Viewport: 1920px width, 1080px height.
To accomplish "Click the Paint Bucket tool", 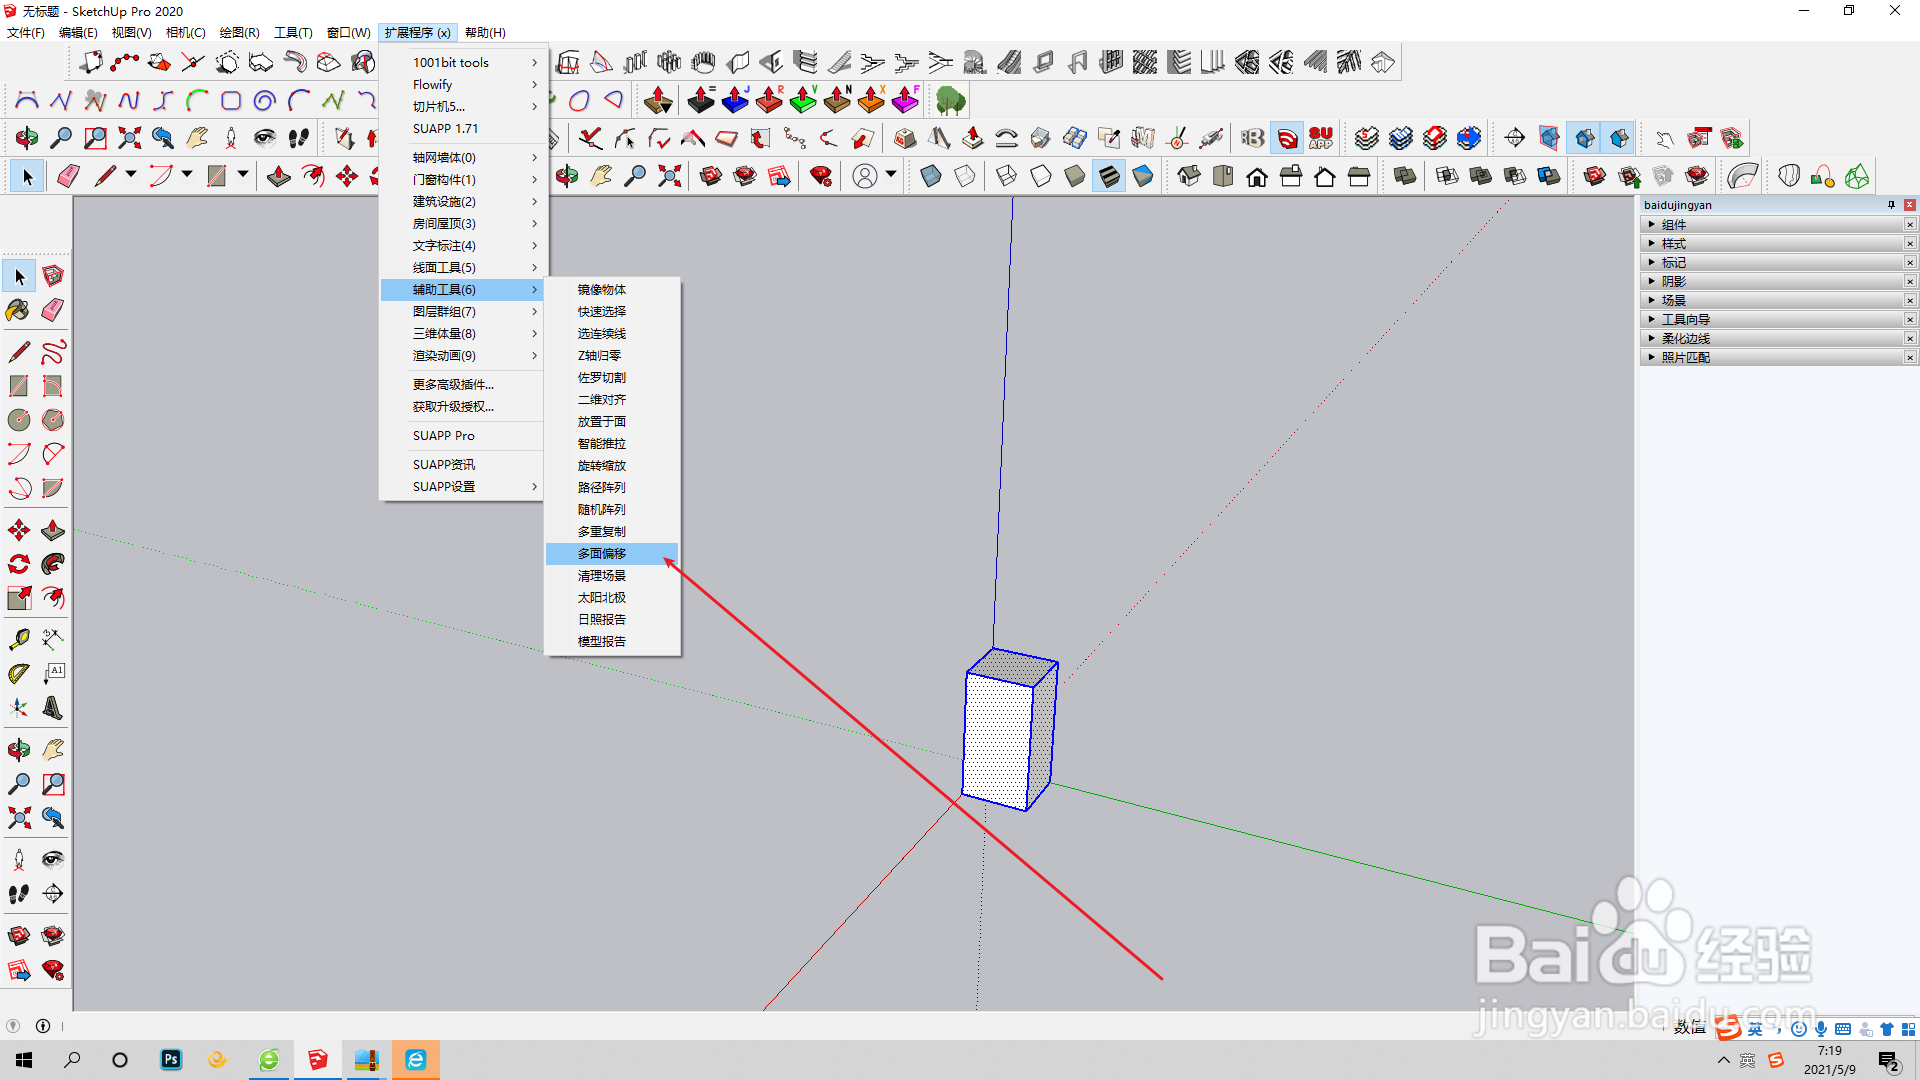I will (18, 310).
